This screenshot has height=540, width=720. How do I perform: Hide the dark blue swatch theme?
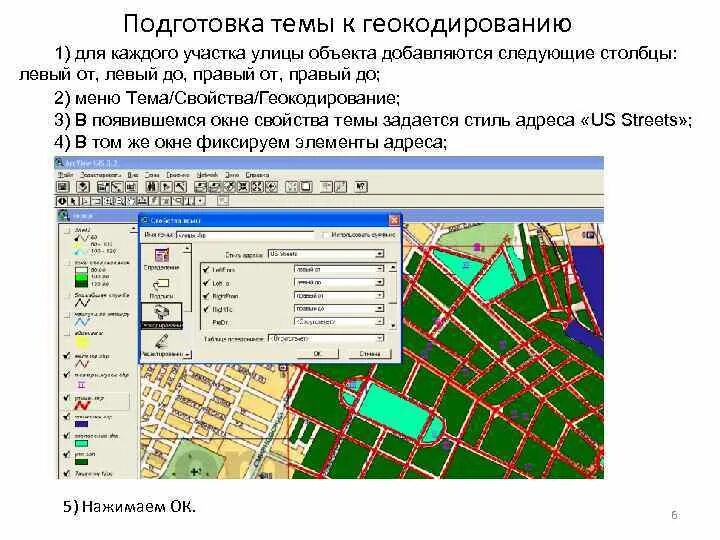tap(67, 417)
